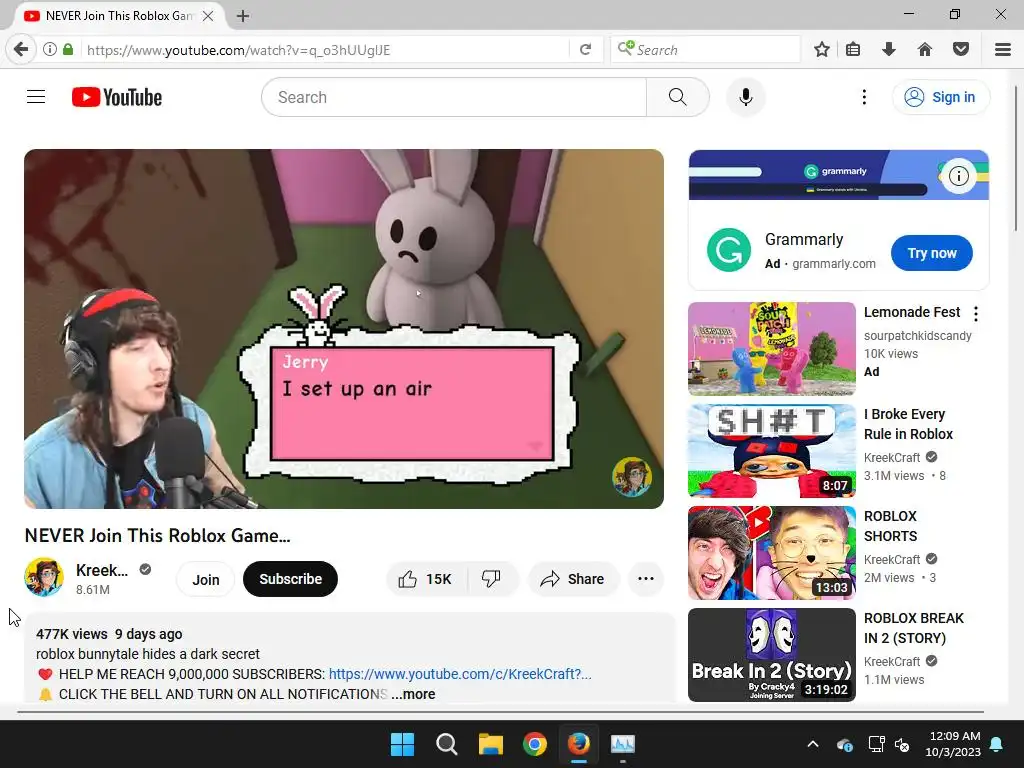Dislike this video
This screenshot has width=1024, height=768.
[491, 579]
